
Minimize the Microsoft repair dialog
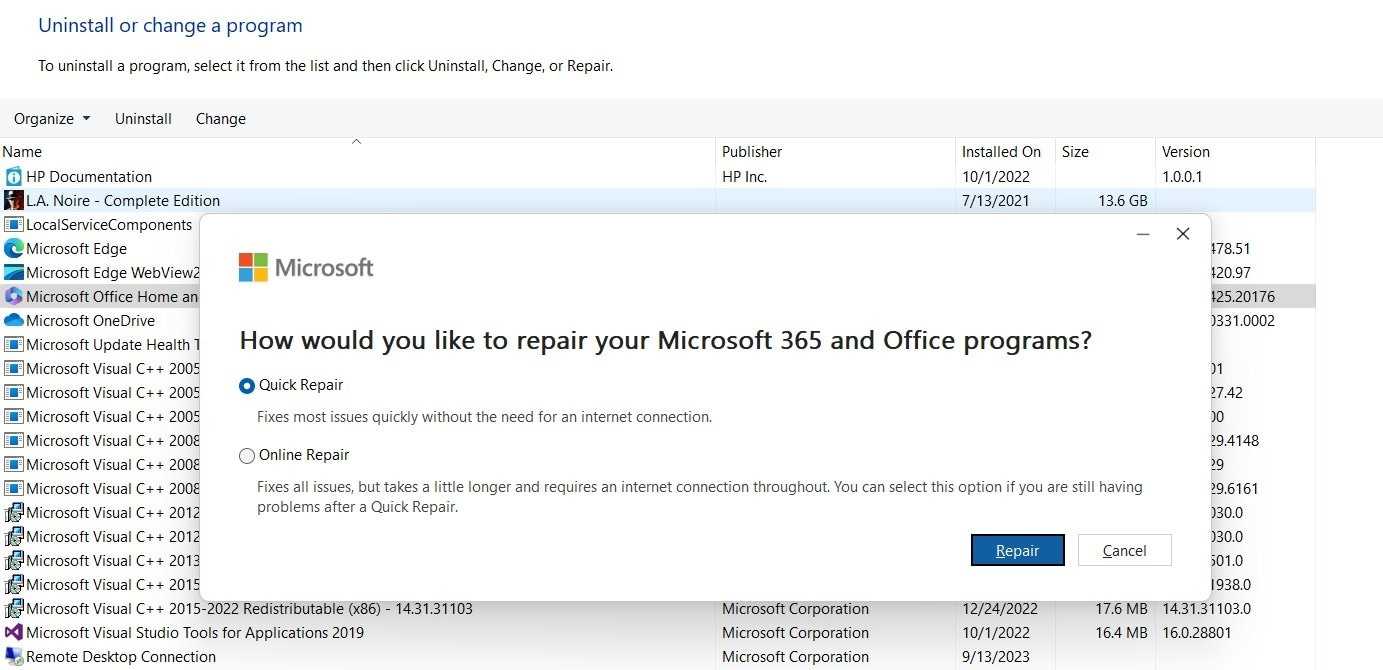1143,234
